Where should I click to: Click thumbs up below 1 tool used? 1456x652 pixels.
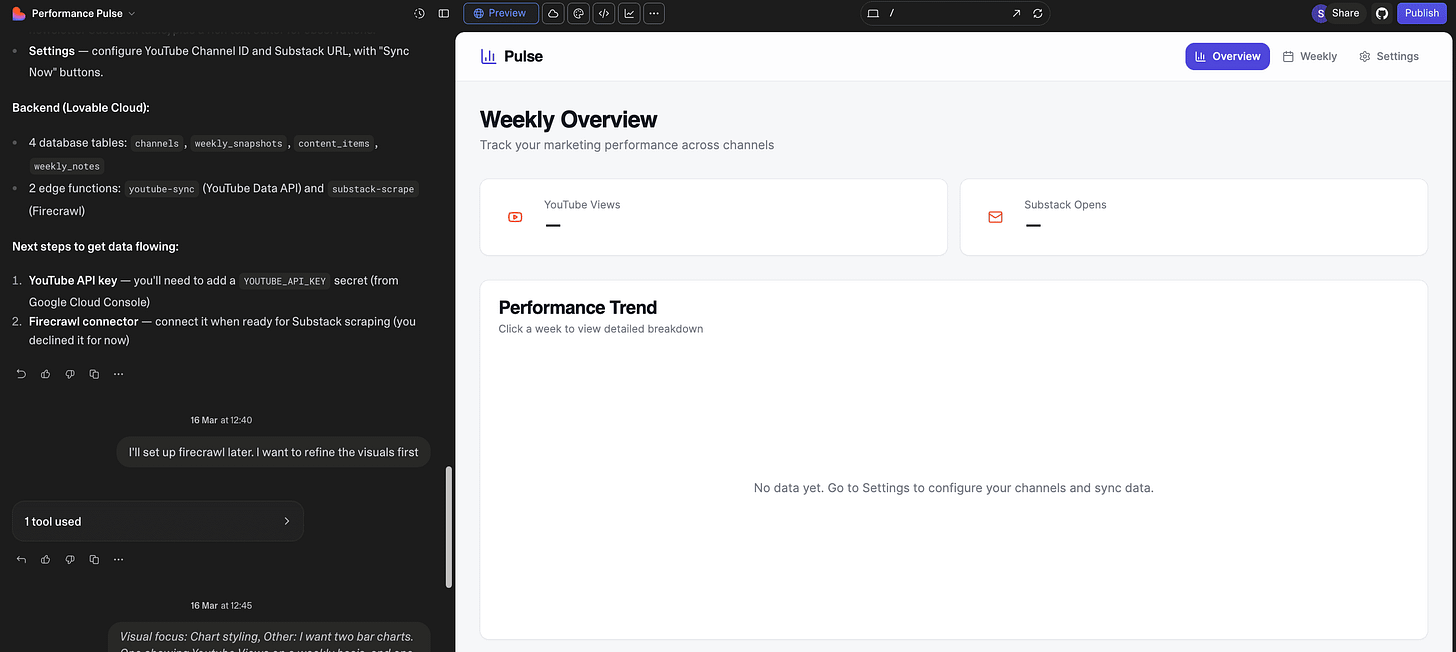[x=45, y=559]
